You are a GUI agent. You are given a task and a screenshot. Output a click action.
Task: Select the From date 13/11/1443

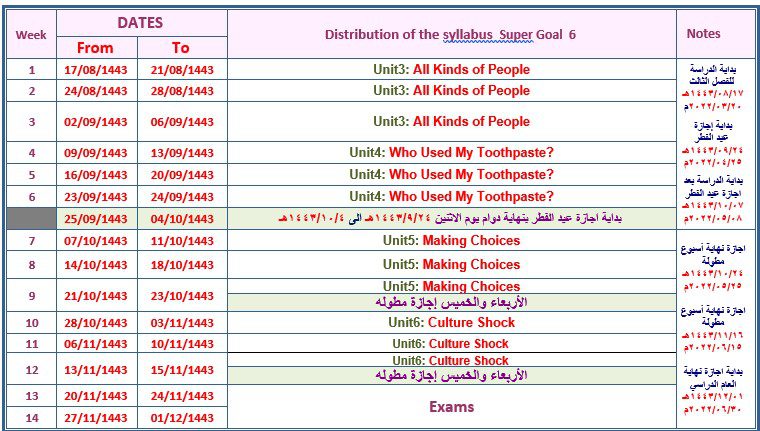point(96,370)
